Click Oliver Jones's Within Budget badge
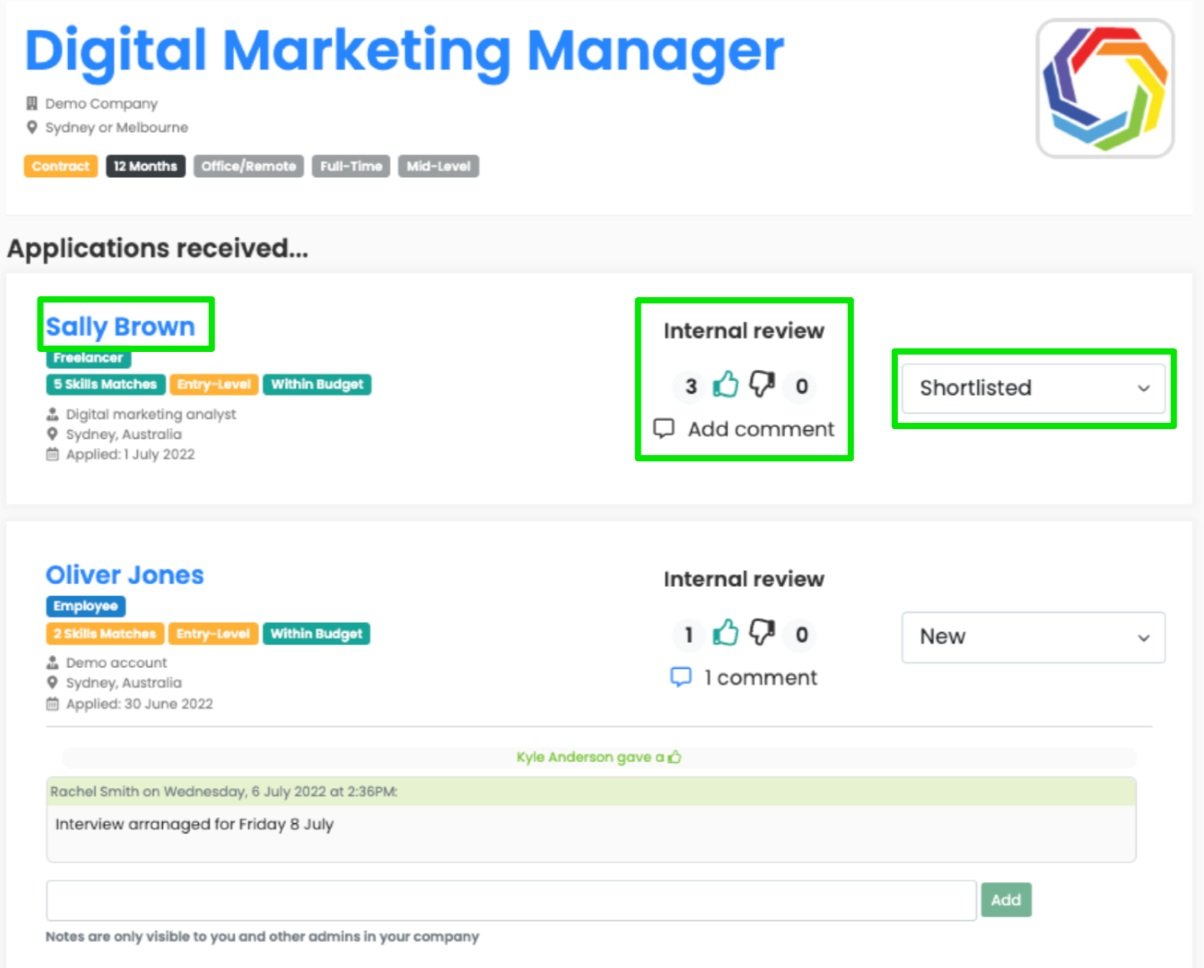This screenshot has width=1204, height=968. (x=317, y=633)
